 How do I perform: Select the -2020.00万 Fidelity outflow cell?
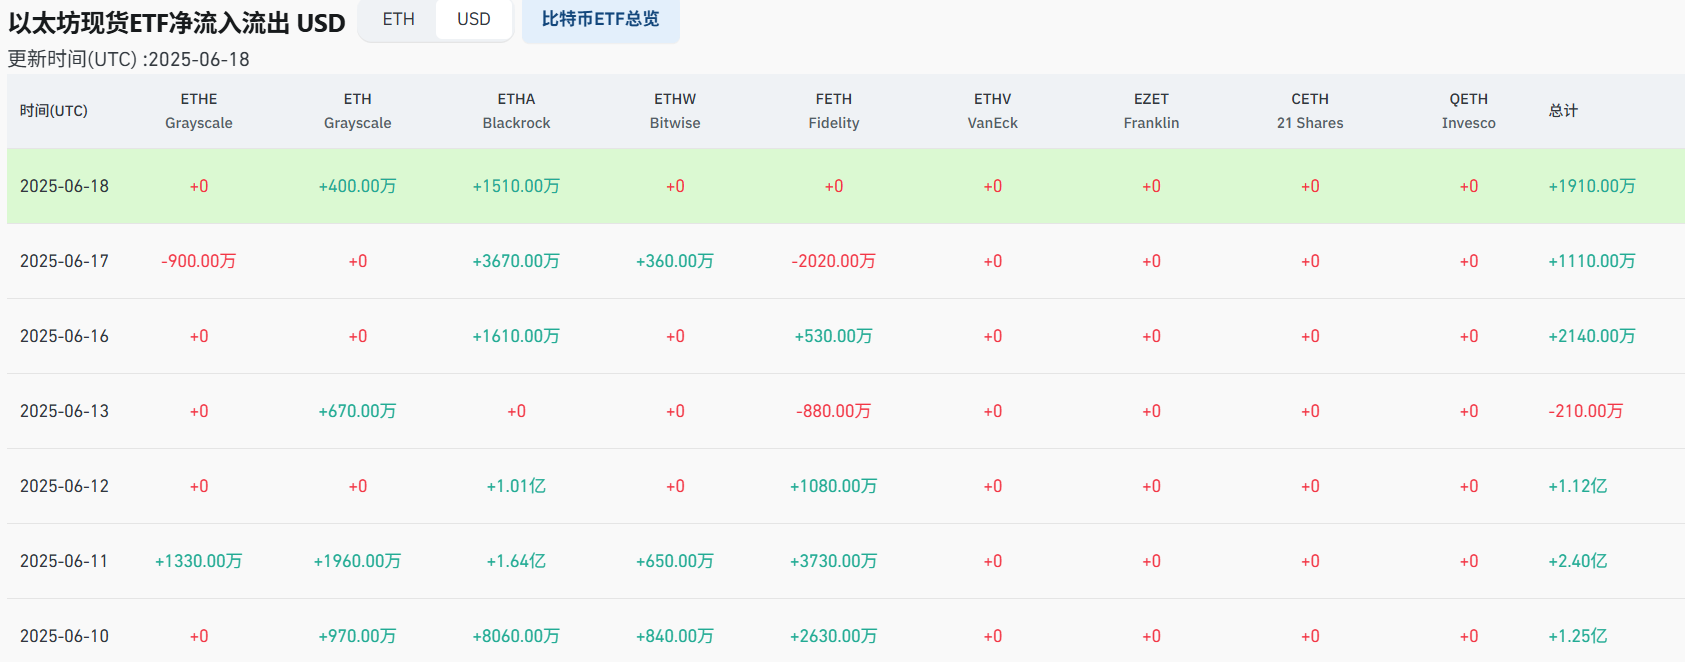pos(833,261)
